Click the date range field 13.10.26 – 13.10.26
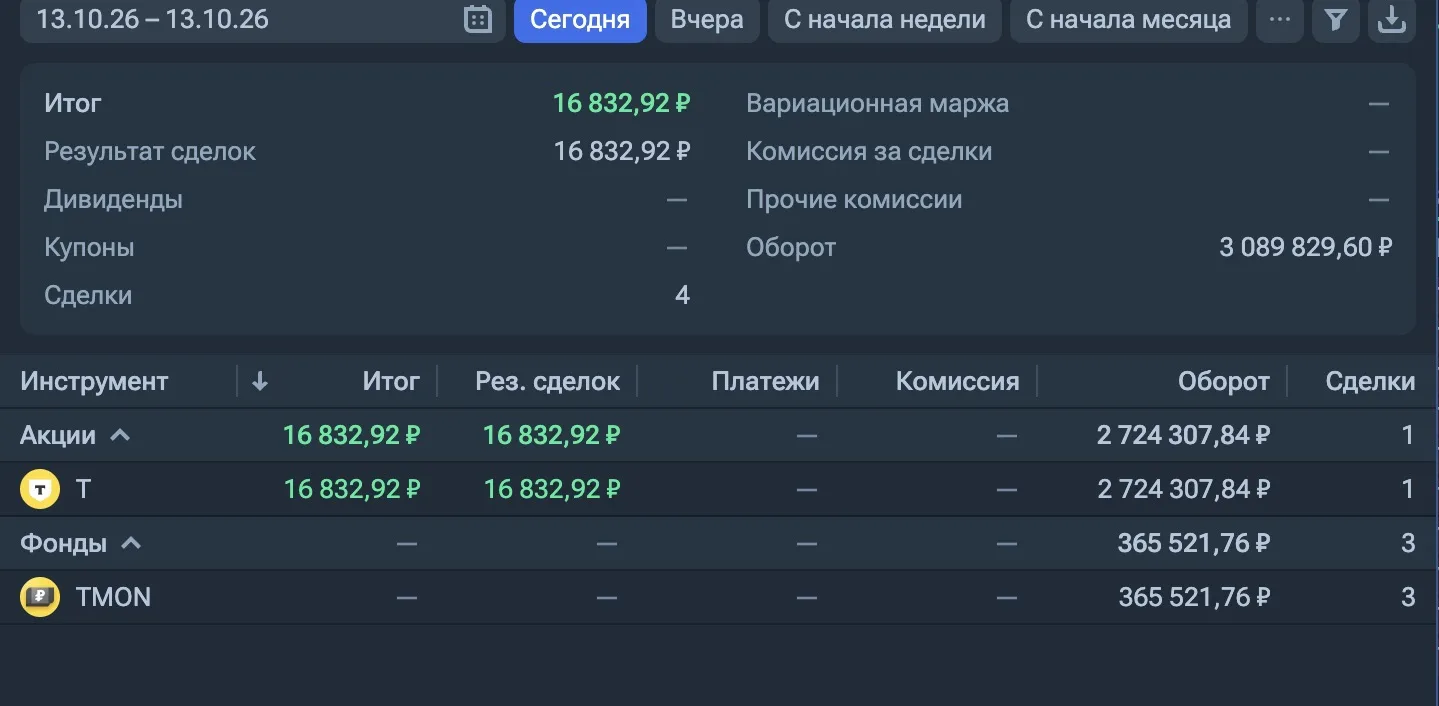 [262, 19]
